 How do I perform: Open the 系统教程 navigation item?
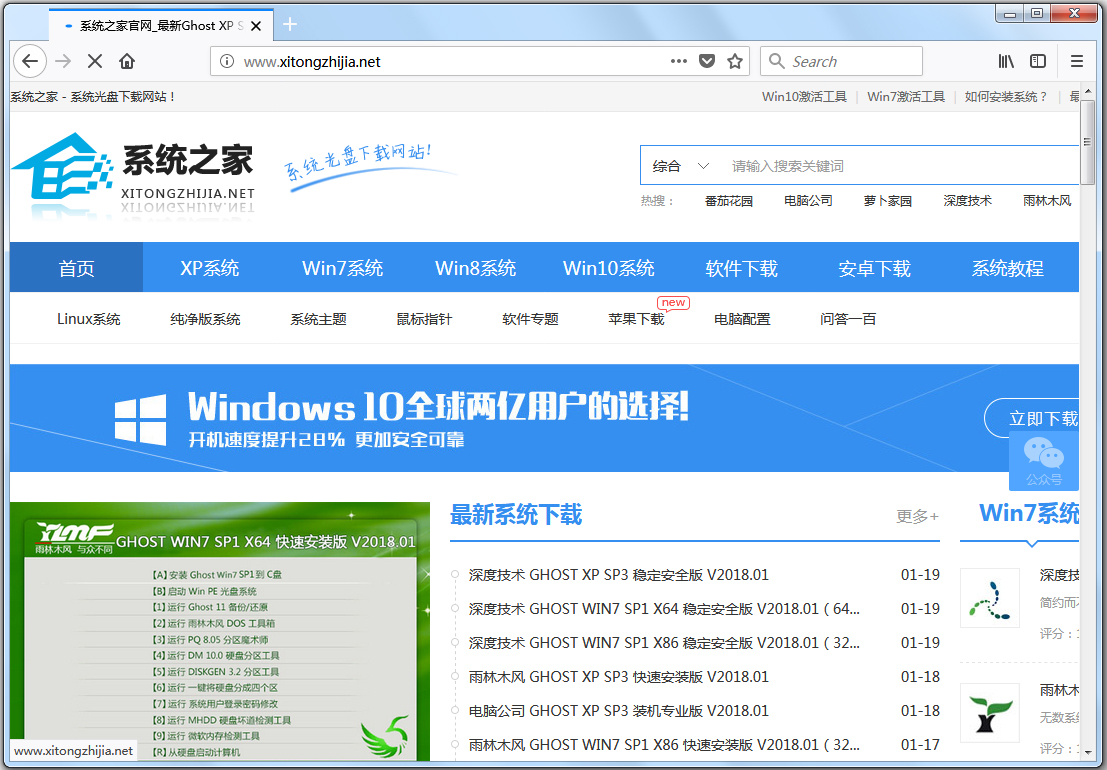pyautogui.click(x=1007, y=268)
